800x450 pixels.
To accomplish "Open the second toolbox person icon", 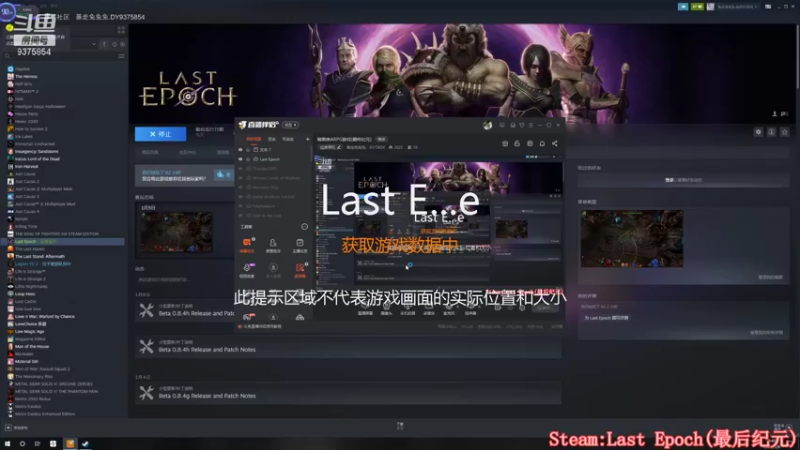I will click(273, 245).
